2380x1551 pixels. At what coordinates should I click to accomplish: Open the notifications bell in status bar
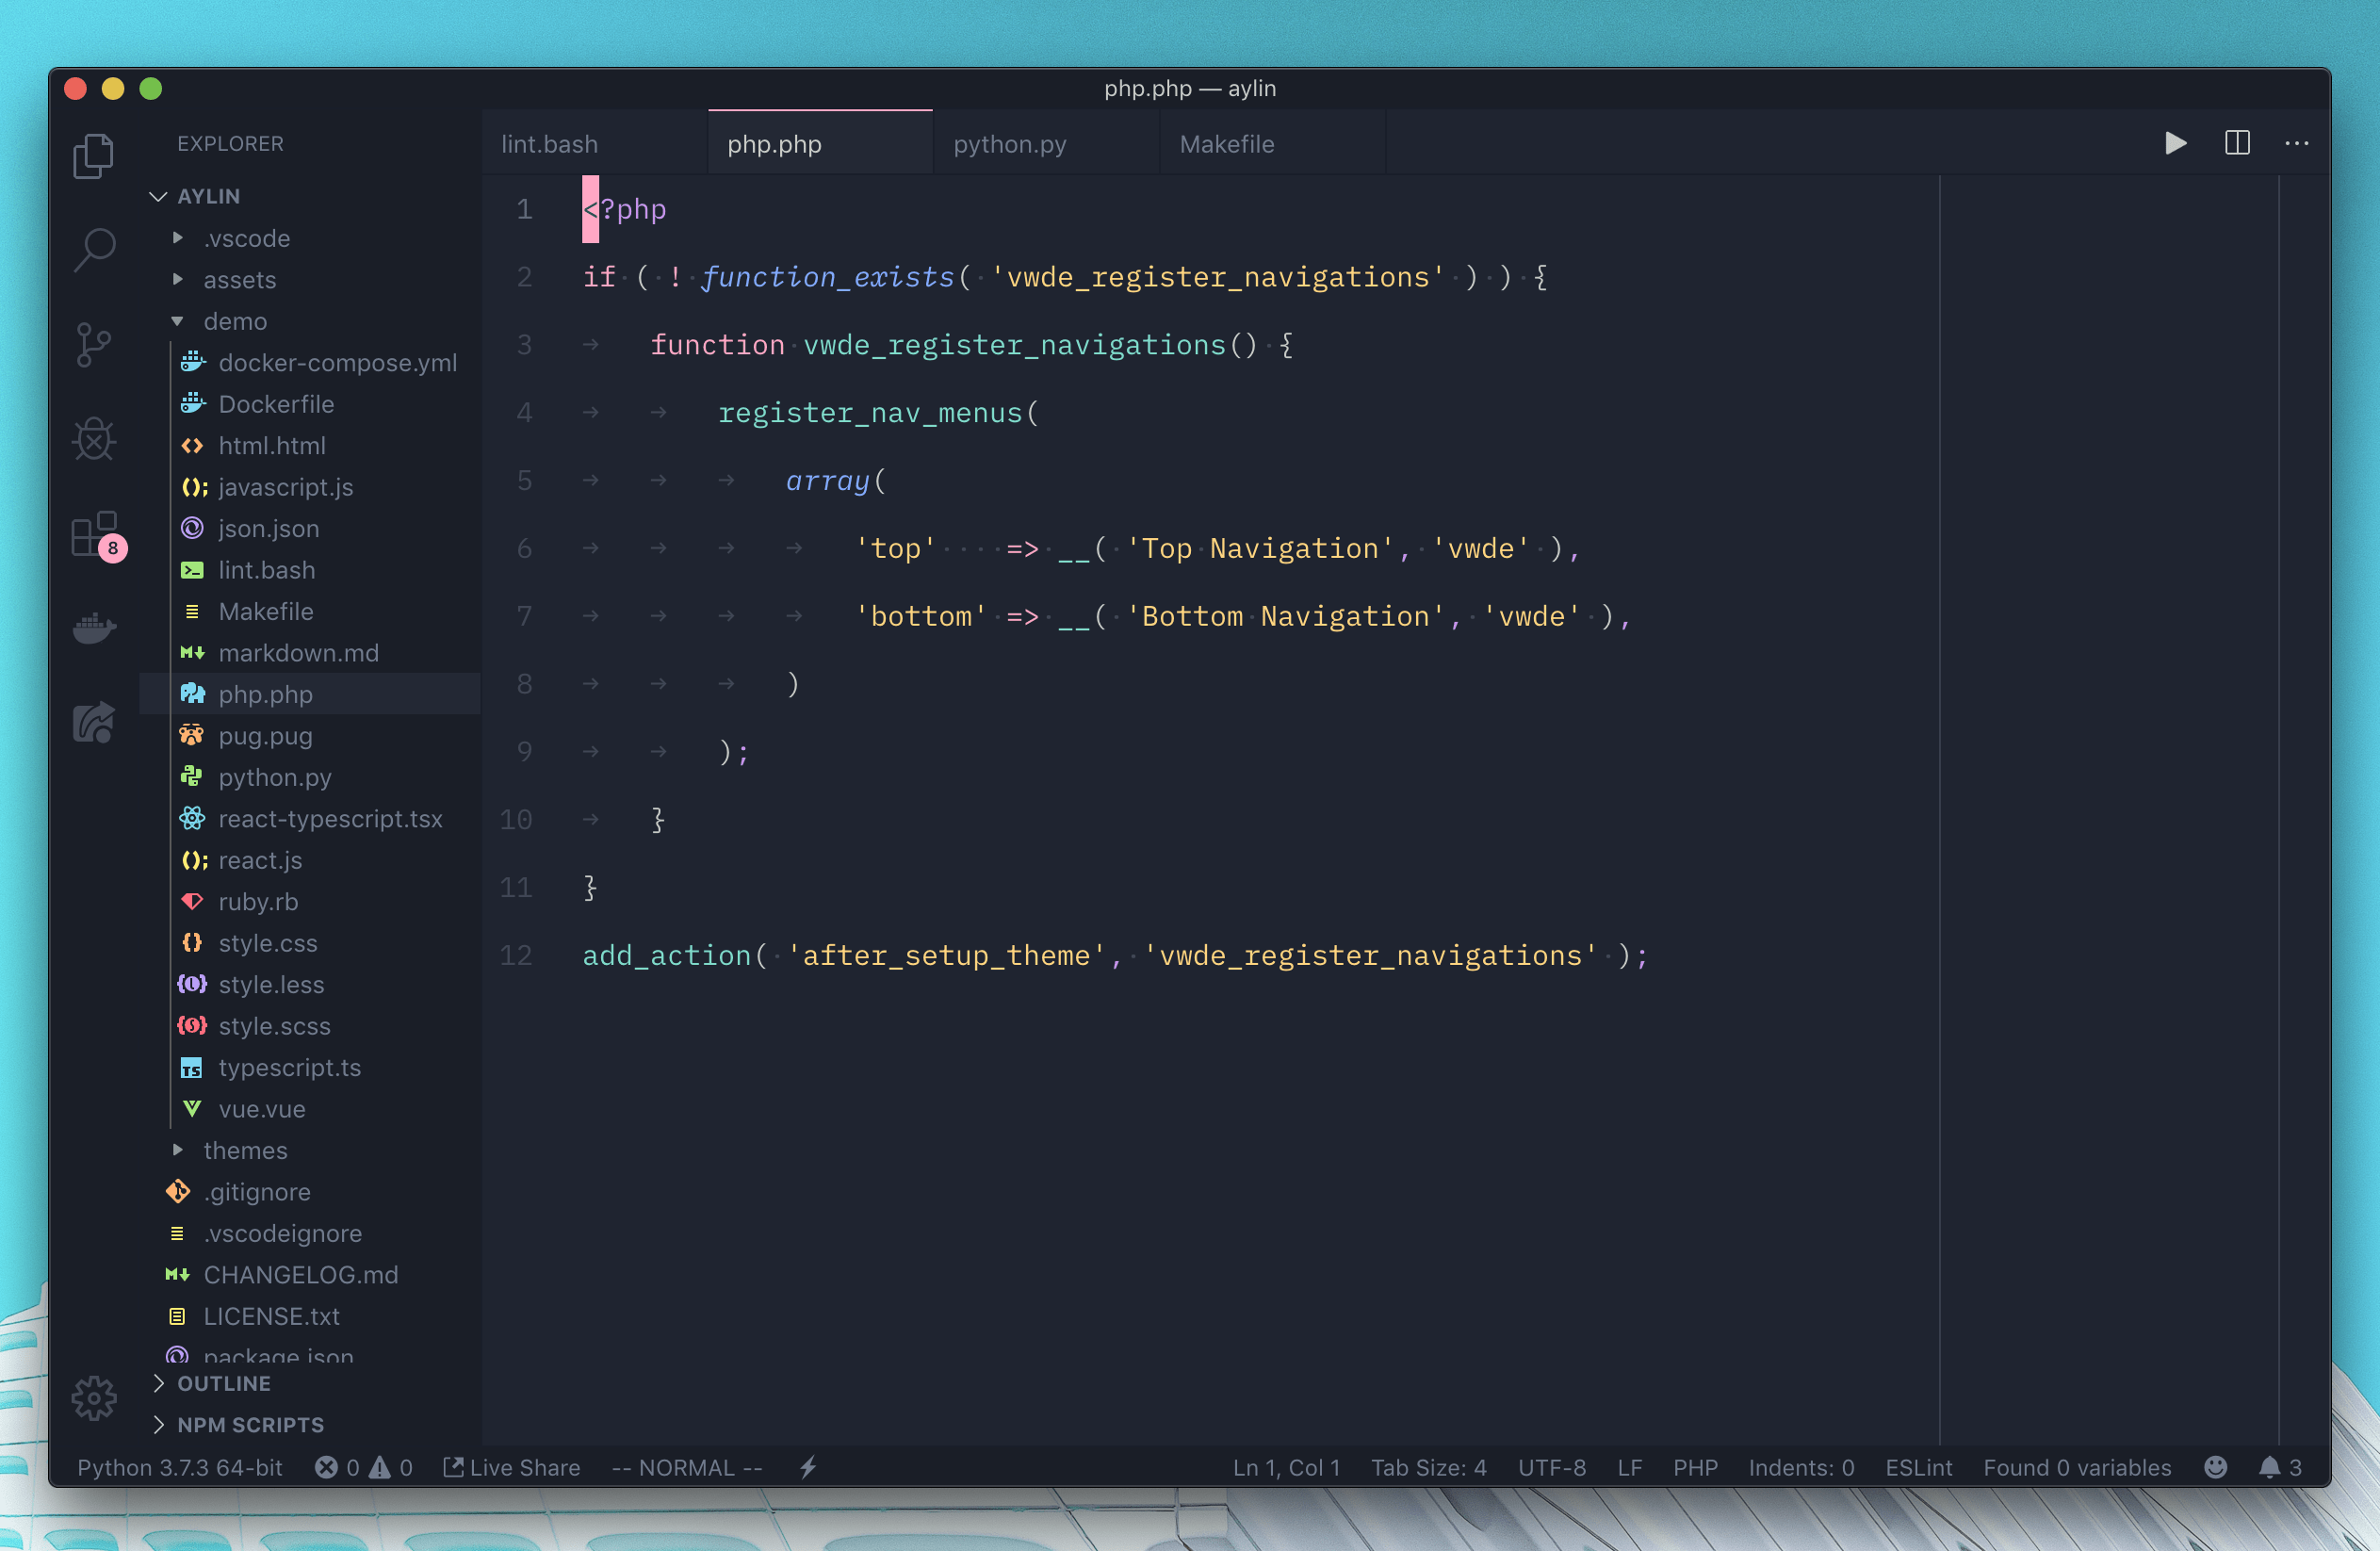click(x=2269, y=1467)
